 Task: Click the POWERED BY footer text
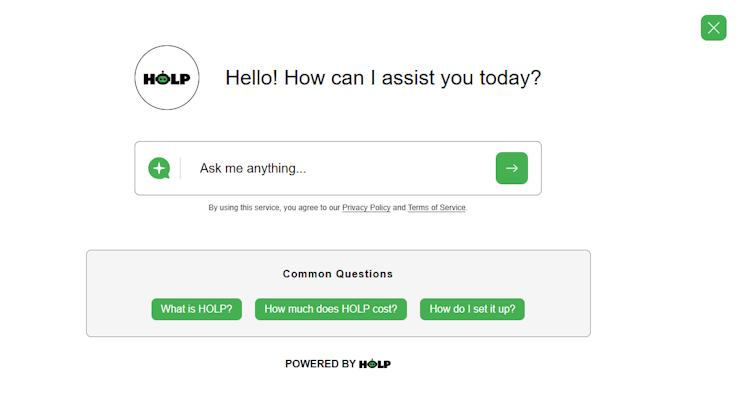click(320, 364)
